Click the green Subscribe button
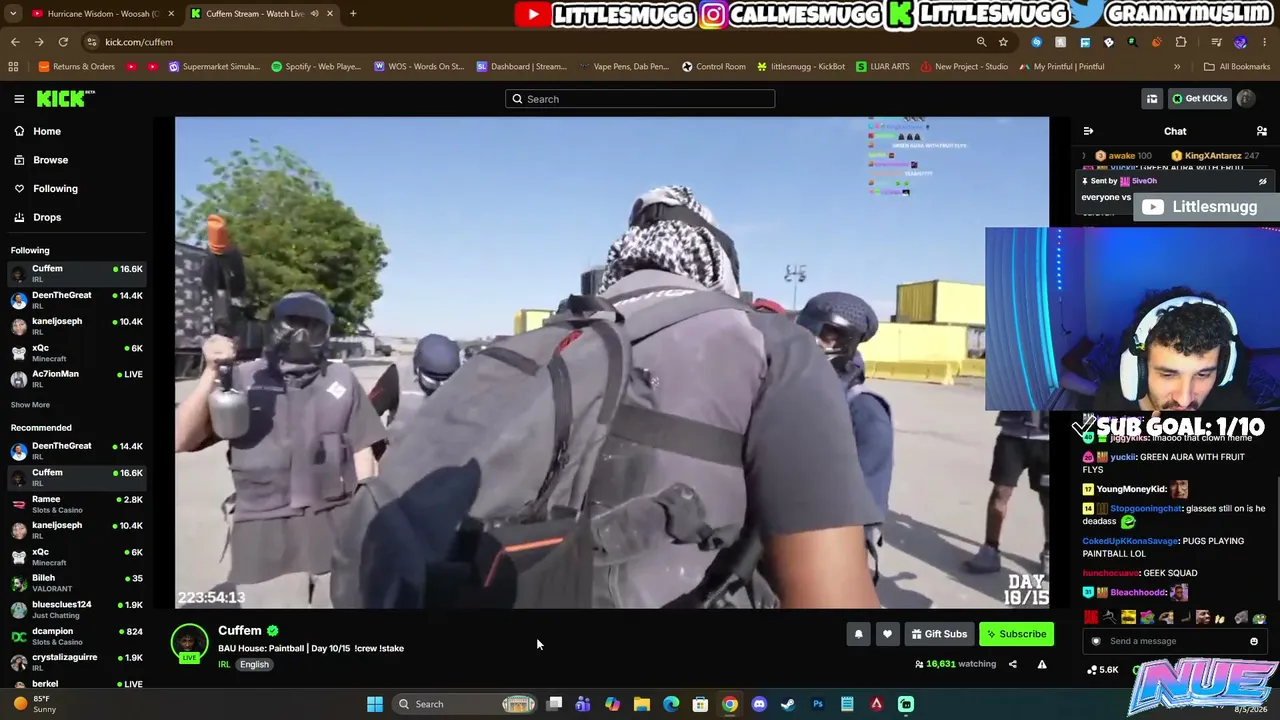 pos(1016,634)
